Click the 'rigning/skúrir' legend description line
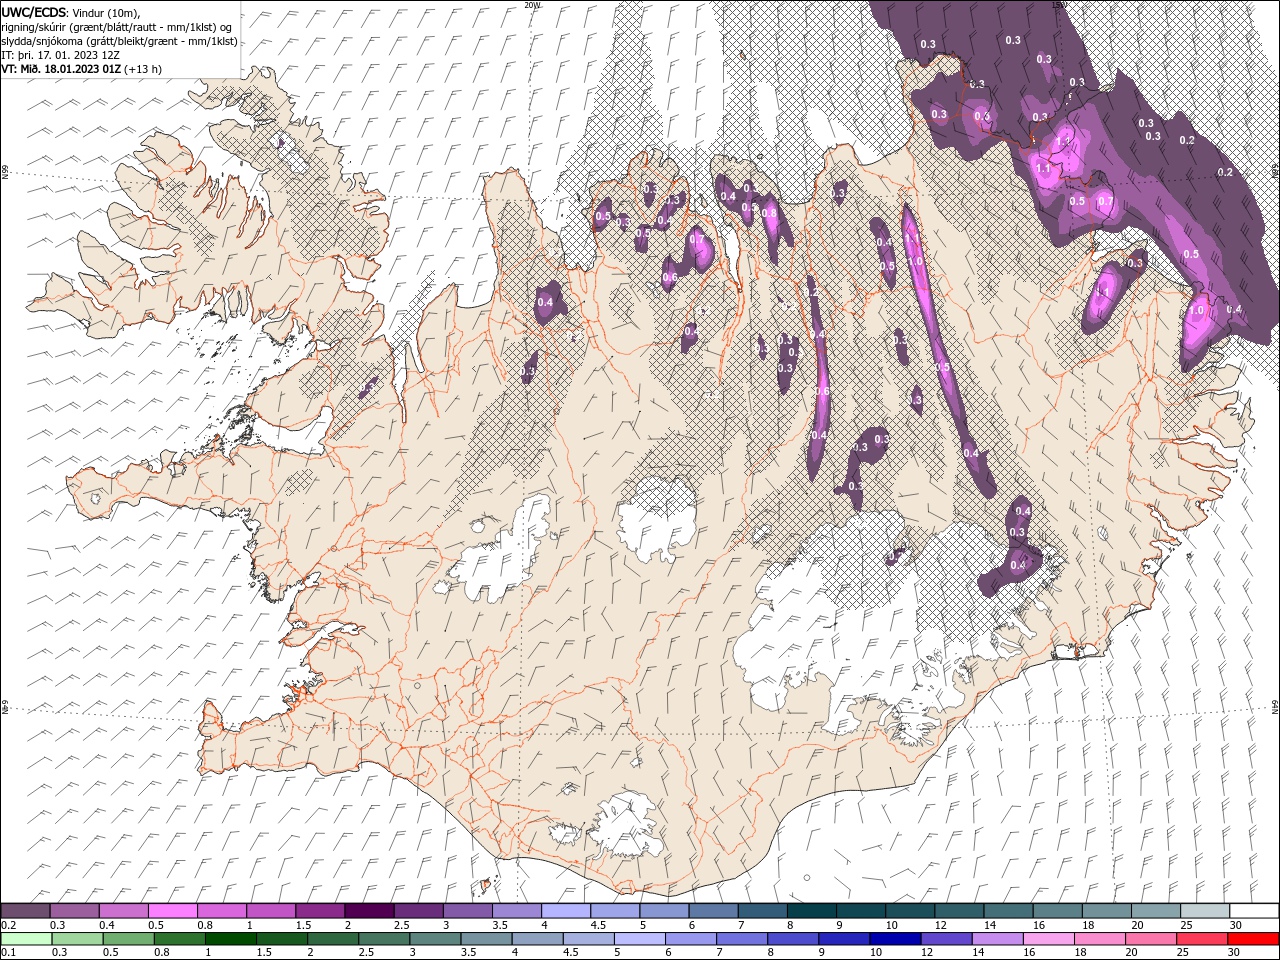Image resolution: width=1280 pixels, height=960 pixels. tap(117, 27)
